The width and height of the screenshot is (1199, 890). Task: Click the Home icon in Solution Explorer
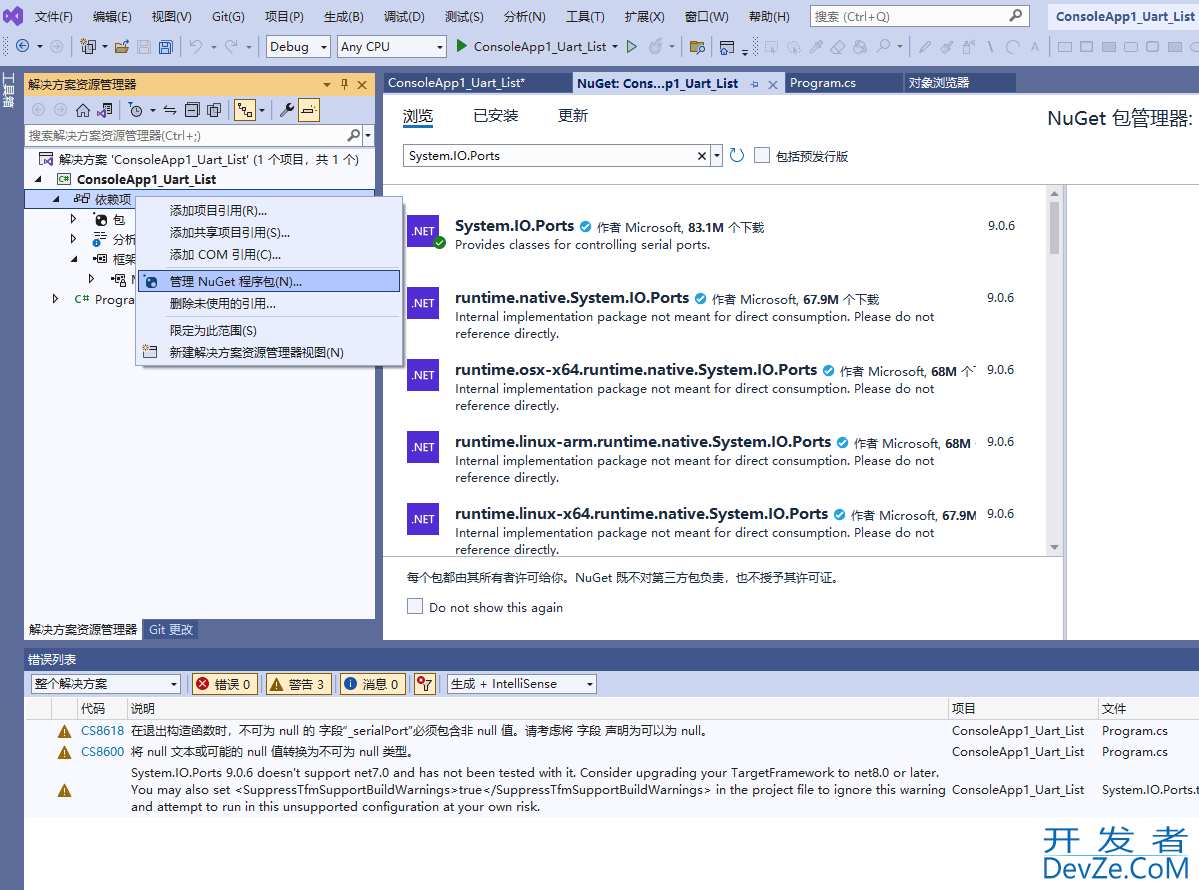coord(83,110)
